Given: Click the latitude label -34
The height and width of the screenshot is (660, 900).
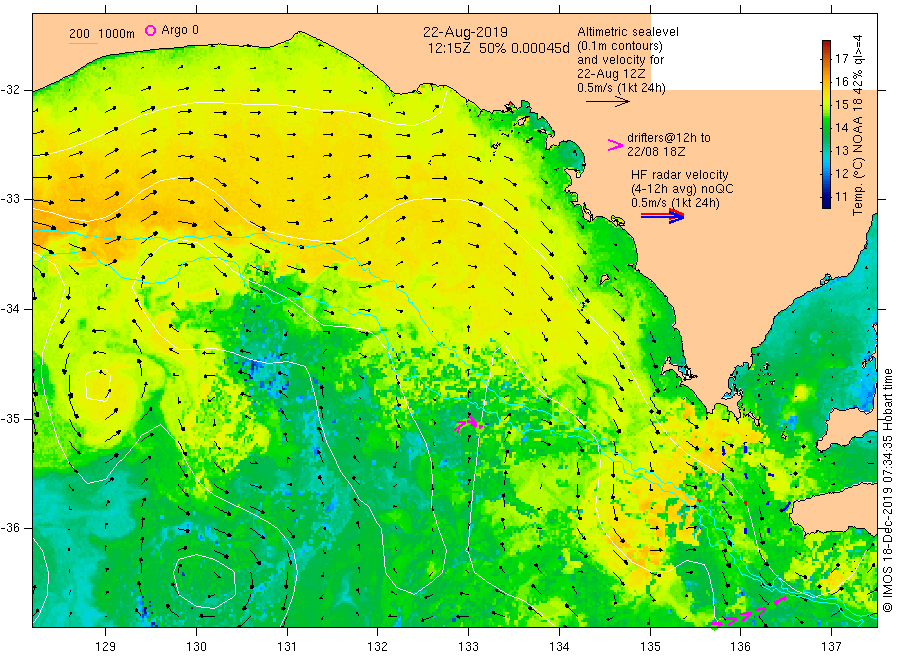Looking at the screenshot, I should click(x=10, y=309).
